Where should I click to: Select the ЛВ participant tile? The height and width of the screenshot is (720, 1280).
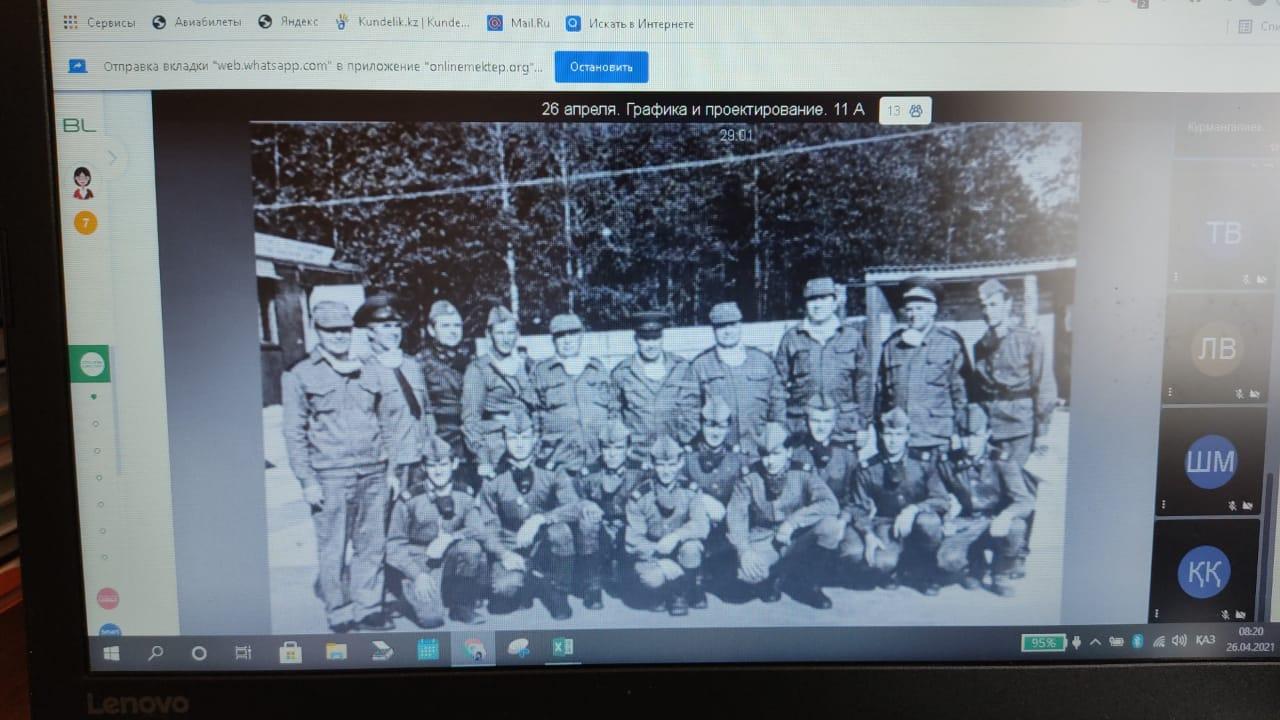1216,349
